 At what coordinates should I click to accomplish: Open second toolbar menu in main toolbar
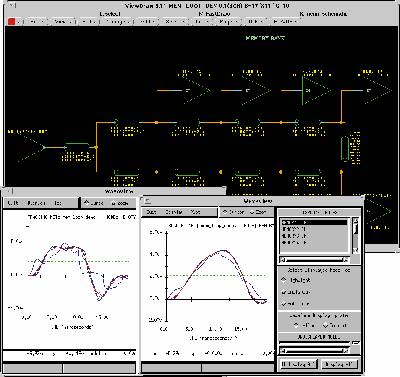(x=63, y=21)
